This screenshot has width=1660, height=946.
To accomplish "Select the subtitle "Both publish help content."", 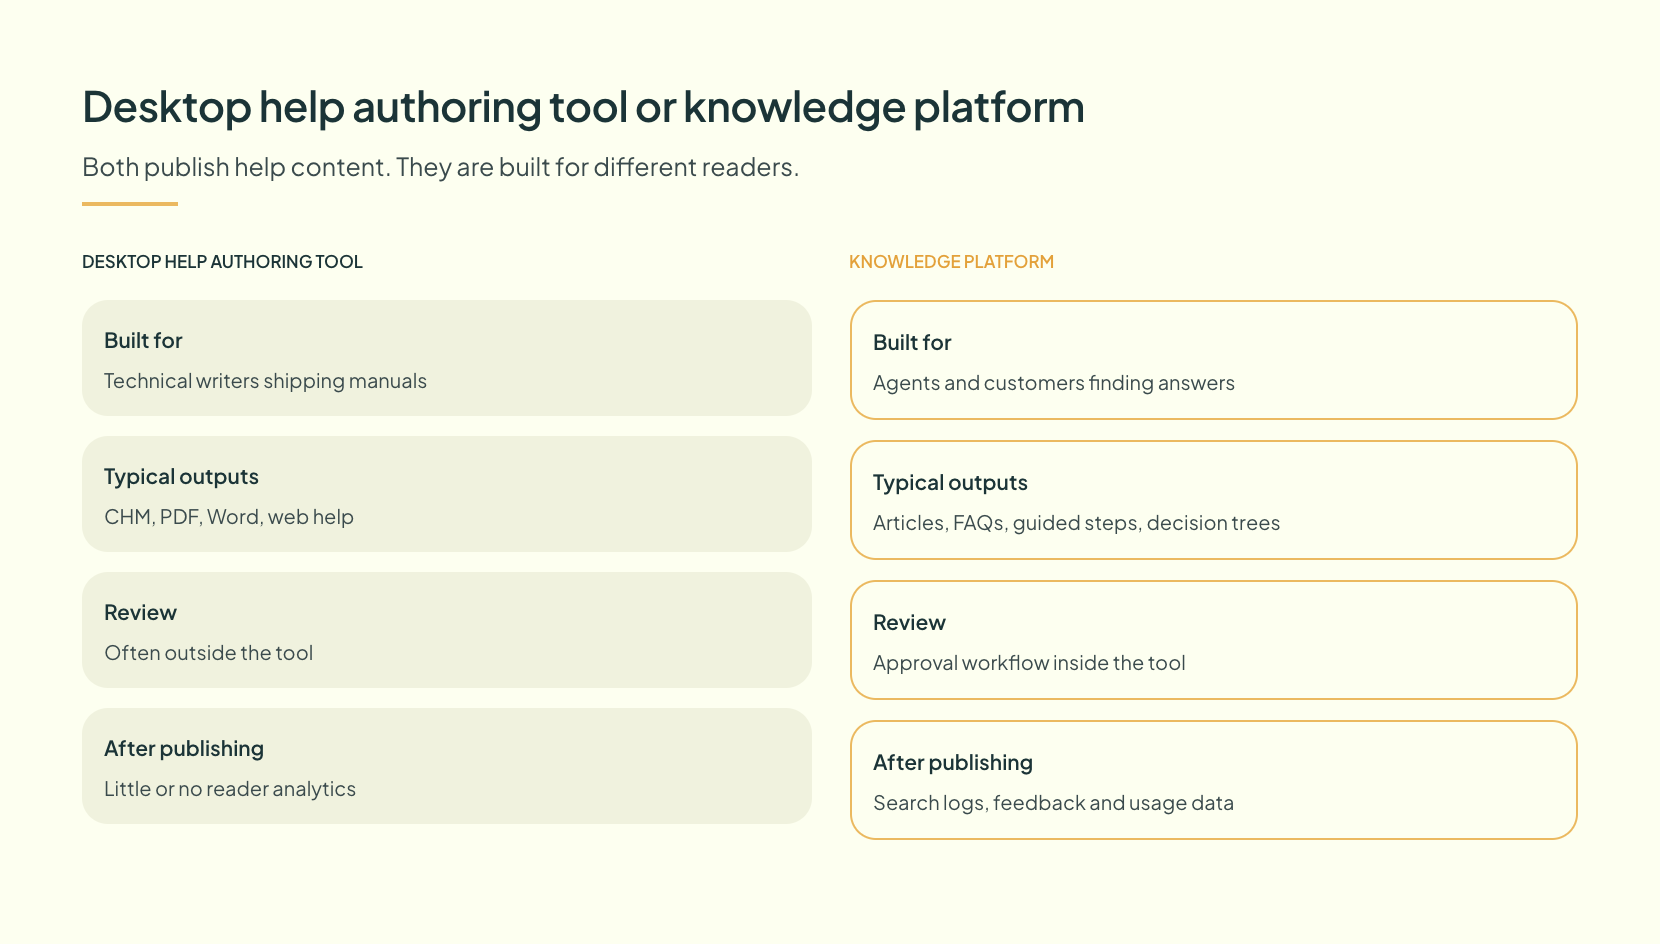I will pyautogui.click(x=236, y=167).
